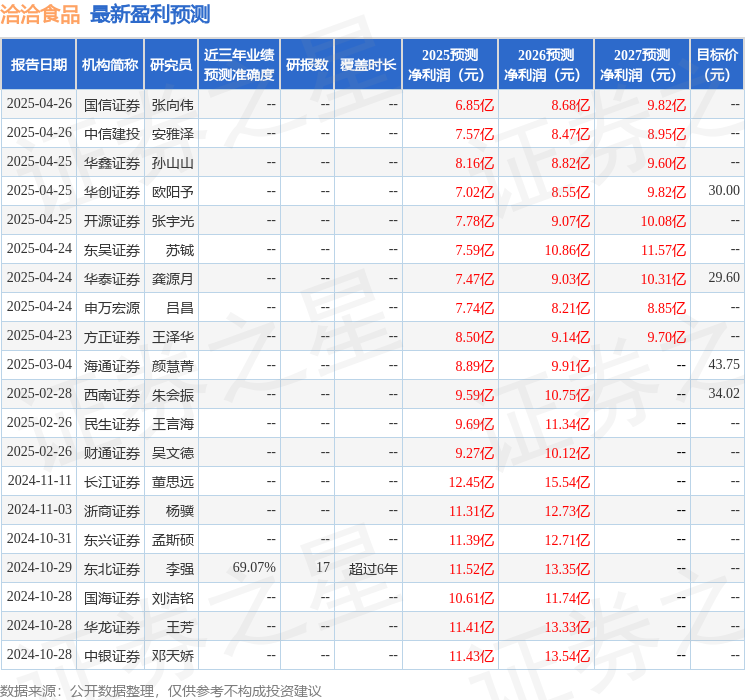Select the 69.07% accuracy value
745x700 pixels.
[254, 567]
